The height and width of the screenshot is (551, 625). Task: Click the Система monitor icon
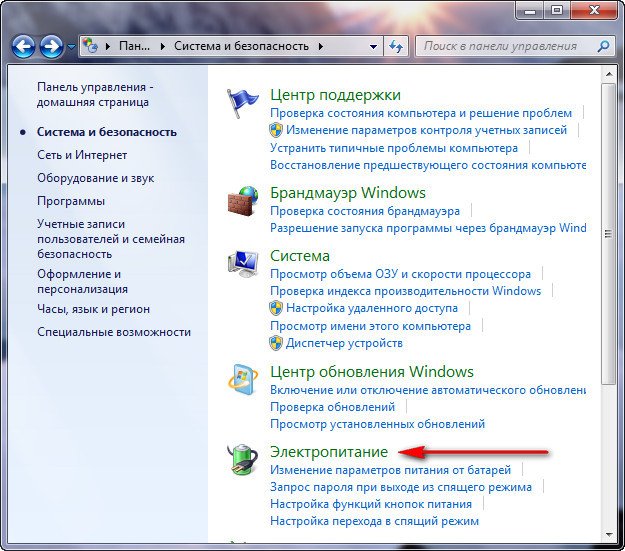click(x=243, y=264)
